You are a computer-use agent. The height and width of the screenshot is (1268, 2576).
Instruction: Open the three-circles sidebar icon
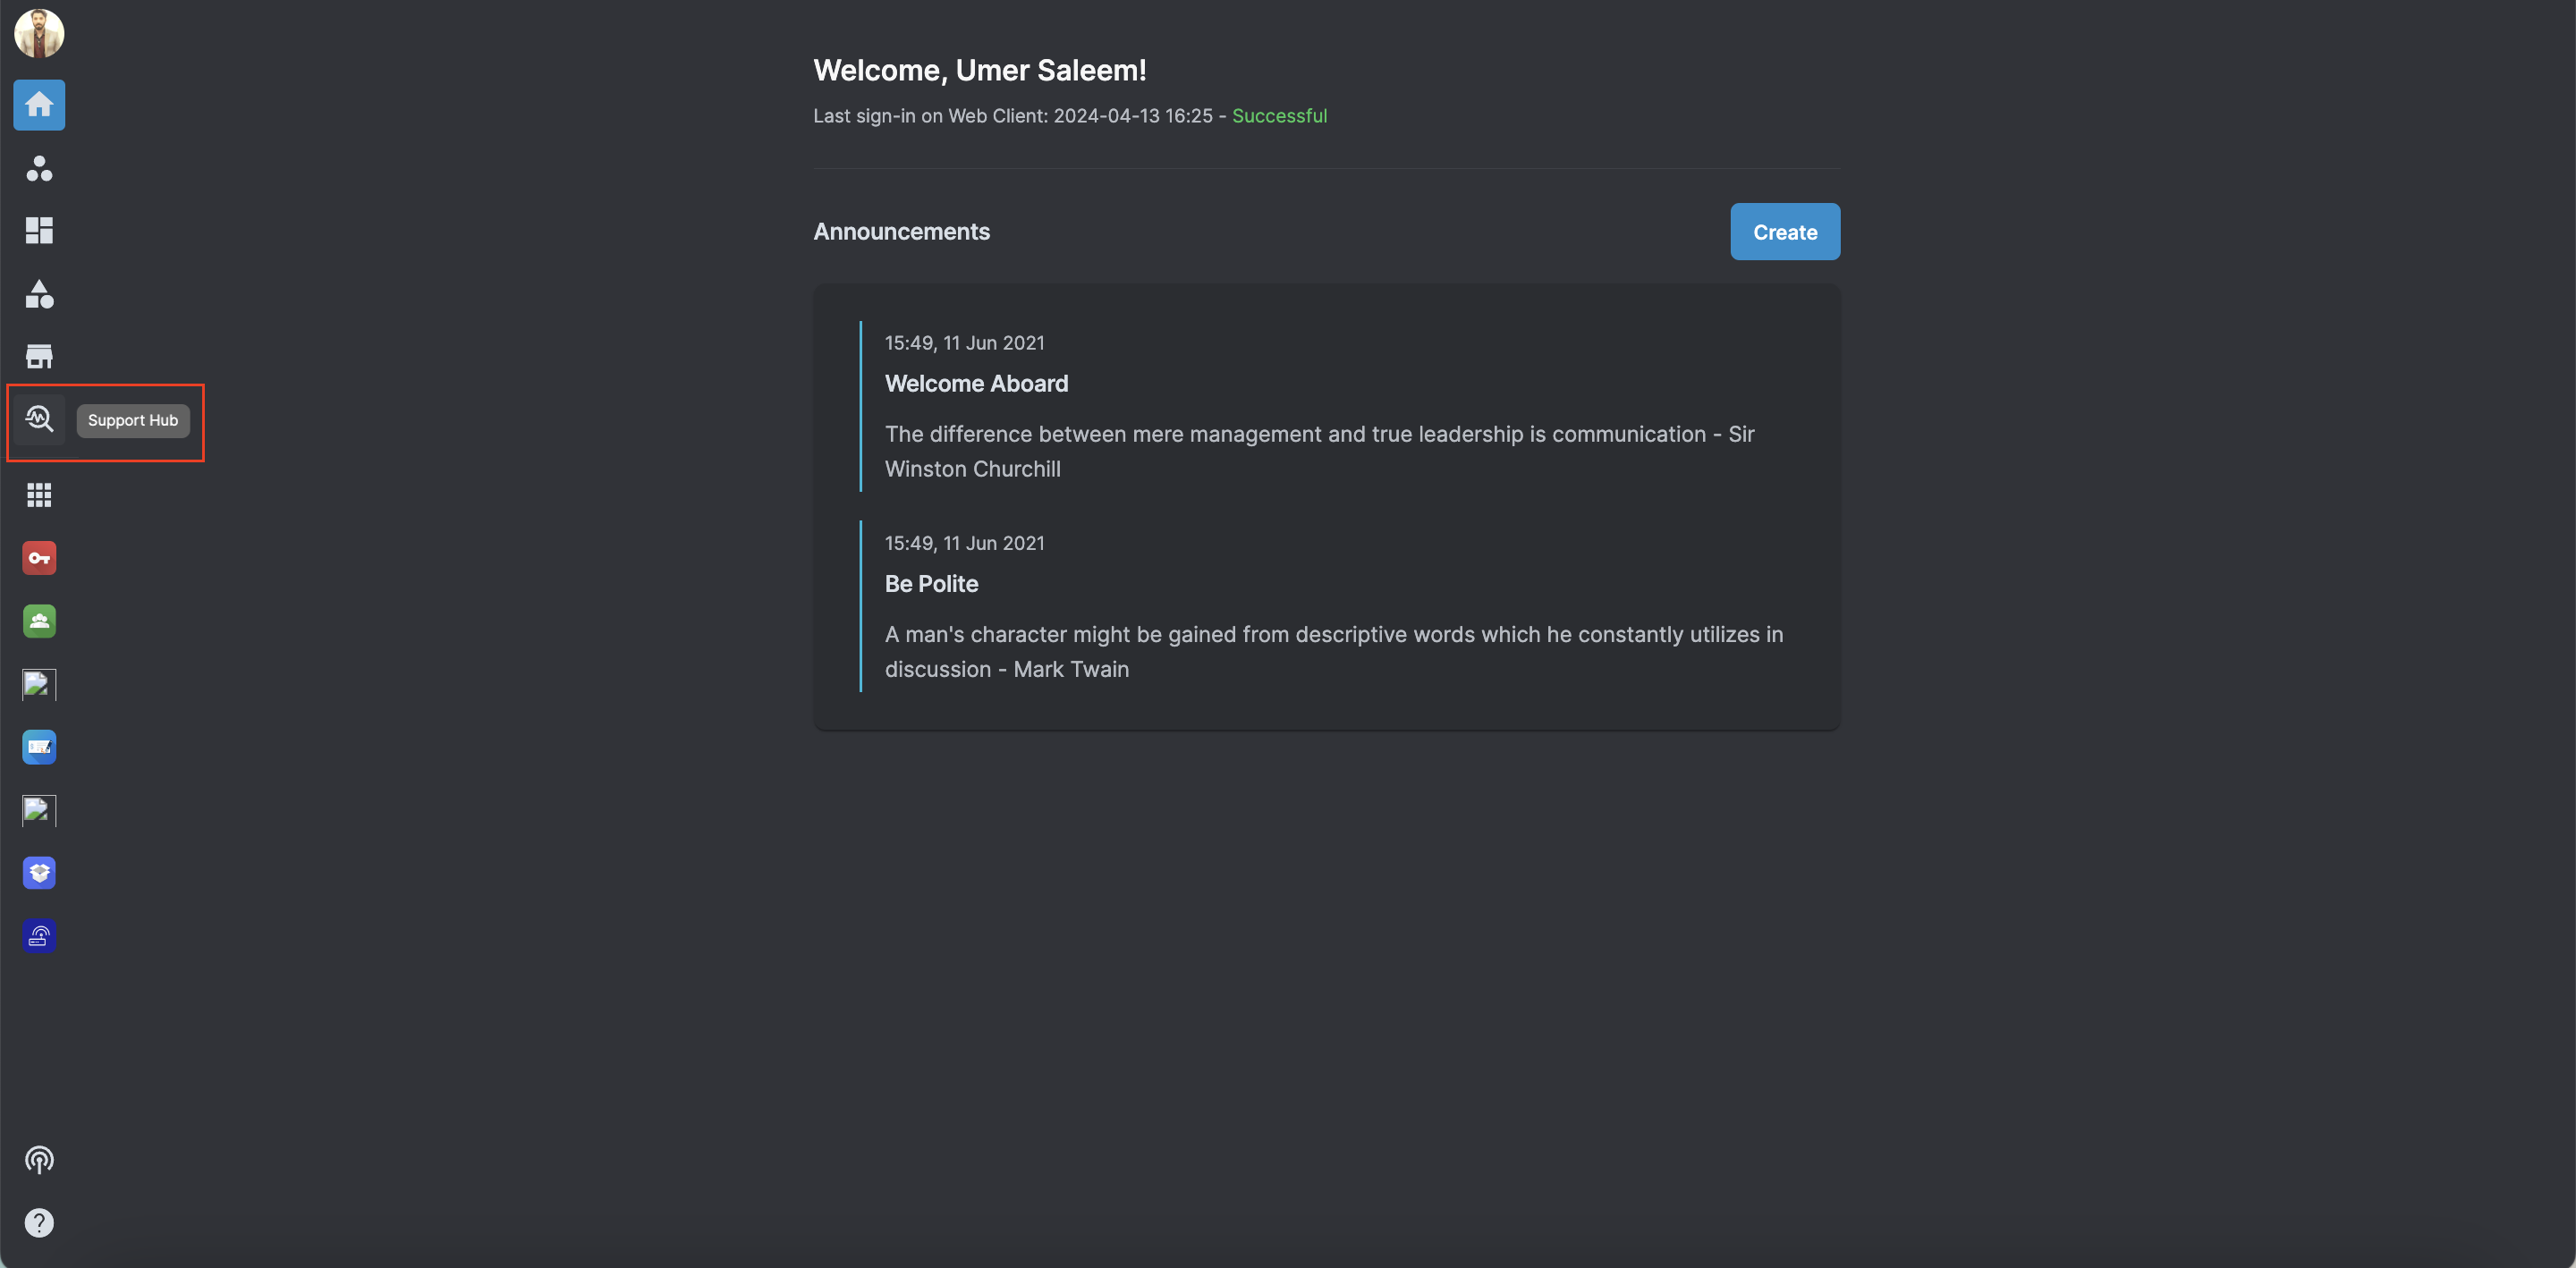pyautogui.click(x=39, y=168)
